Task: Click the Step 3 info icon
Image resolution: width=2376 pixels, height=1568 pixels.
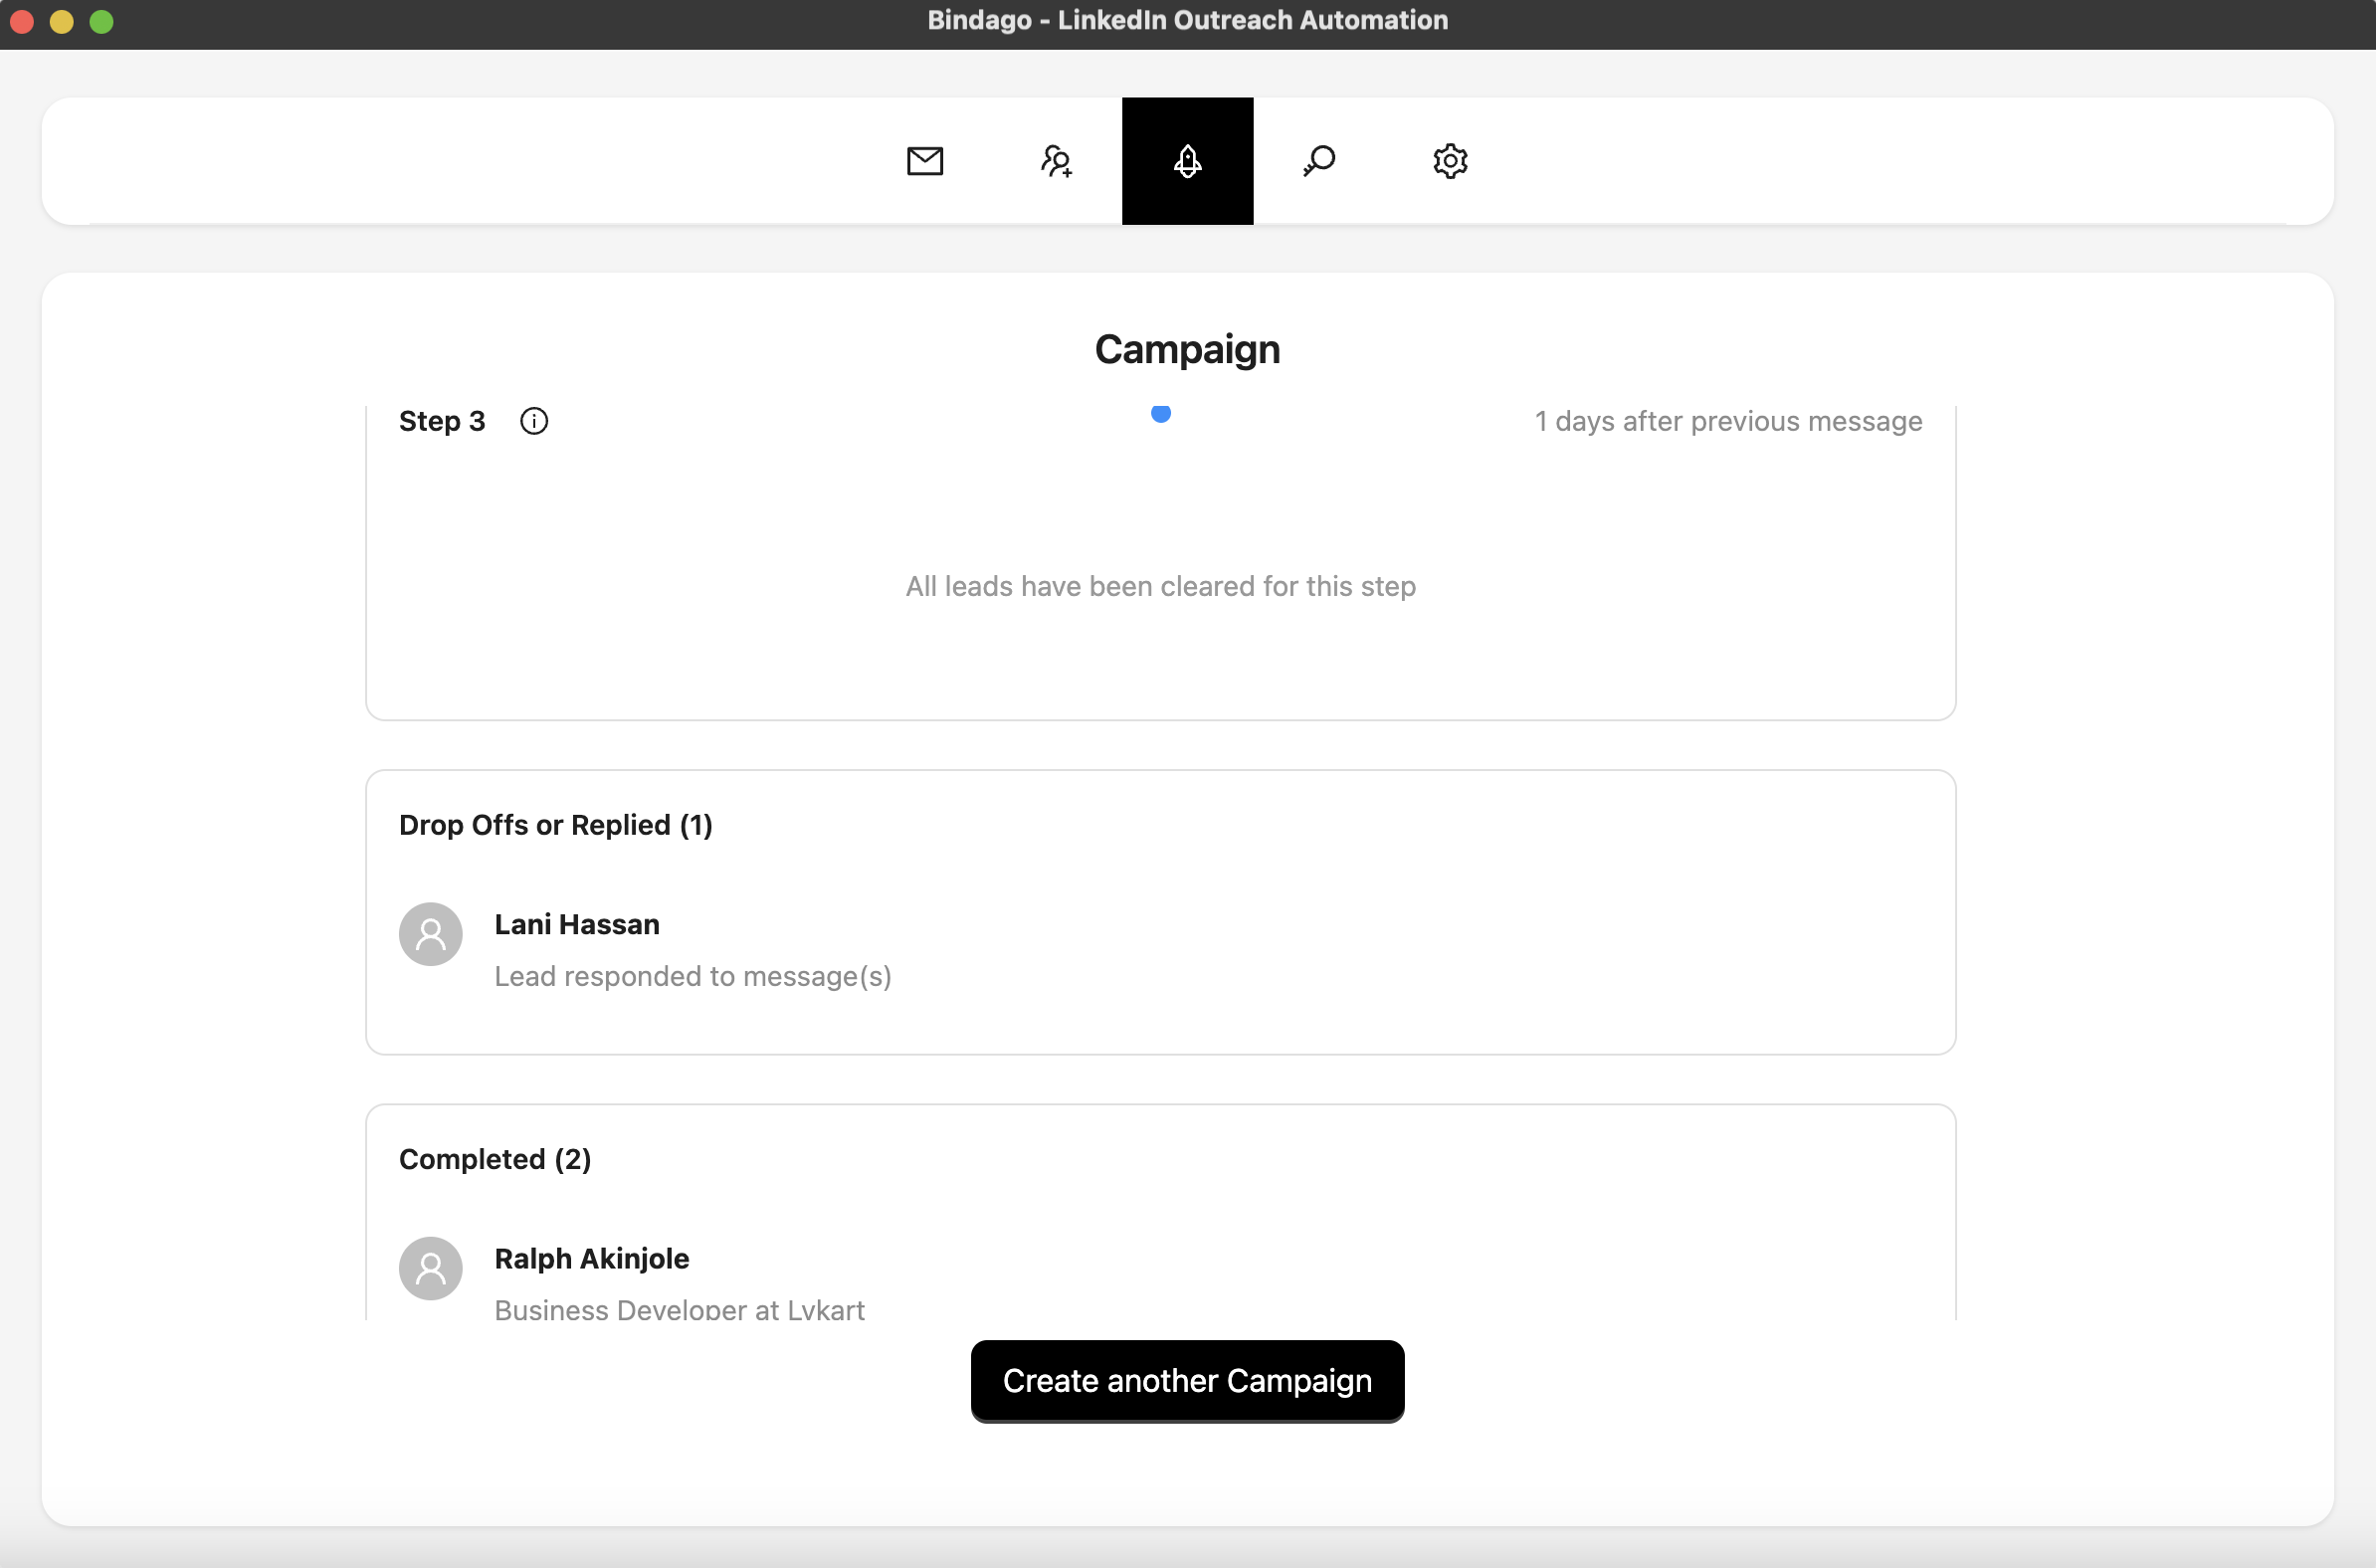Action: coord(534,421)
